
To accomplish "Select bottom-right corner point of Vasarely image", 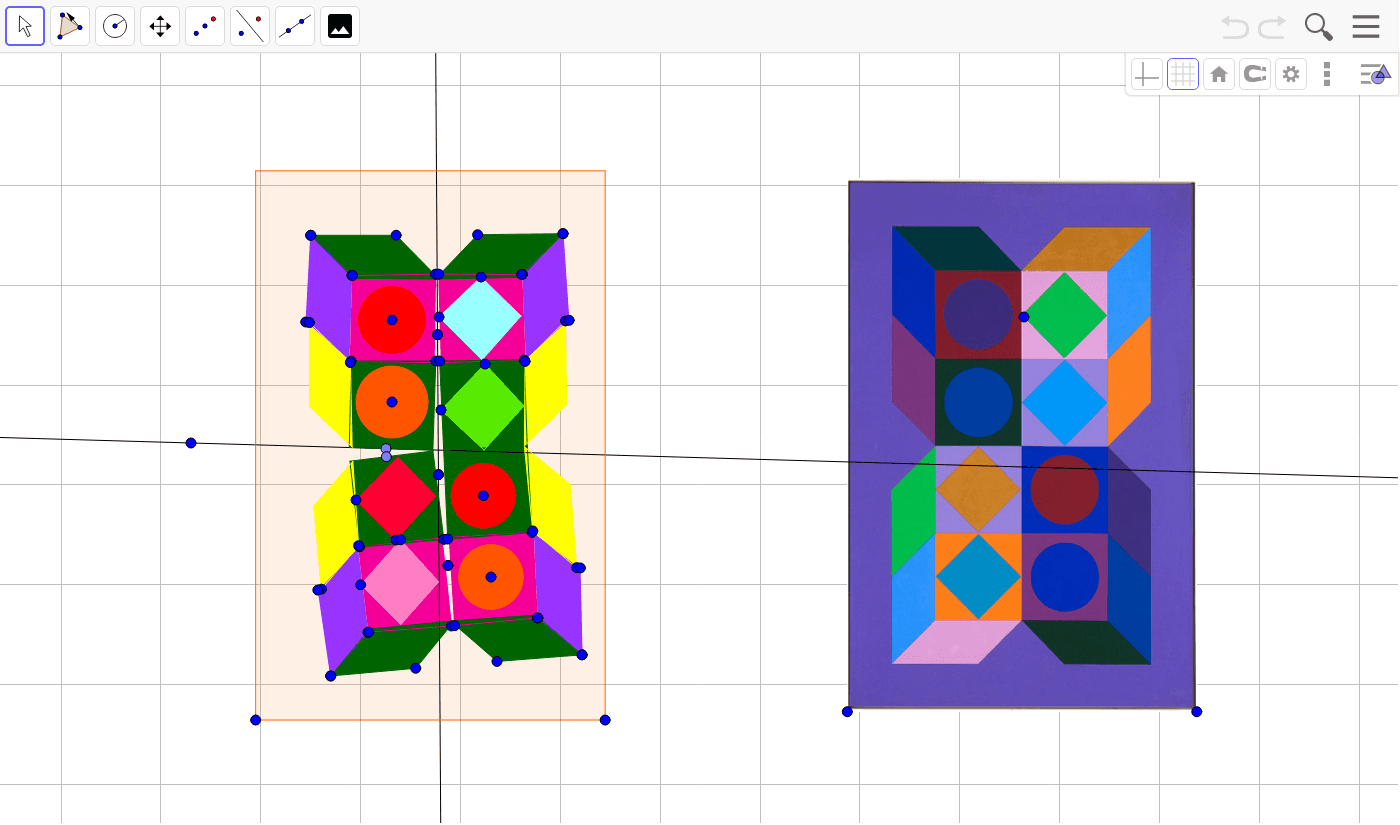I will click(x=1197, y=712).
